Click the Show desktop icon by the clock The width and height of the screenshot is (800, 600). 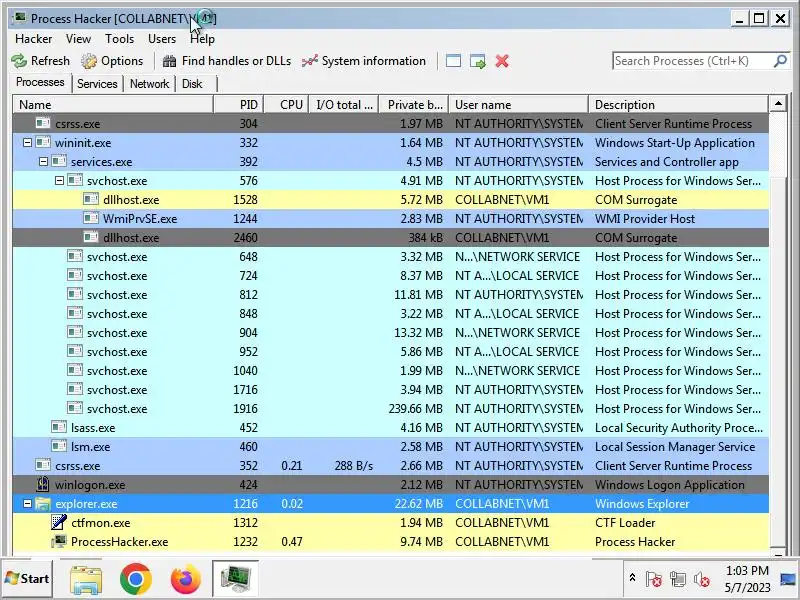(788, 580)
